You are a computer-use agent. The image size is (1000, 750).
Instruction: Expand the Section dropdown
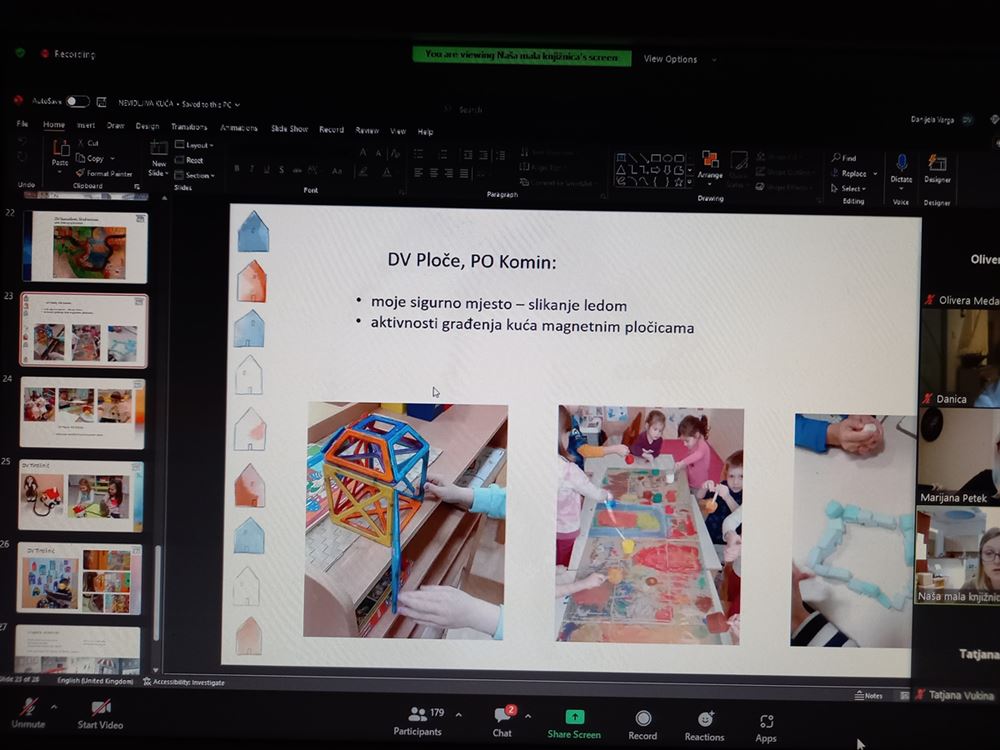pyautogui.click(x=195, y=175)
